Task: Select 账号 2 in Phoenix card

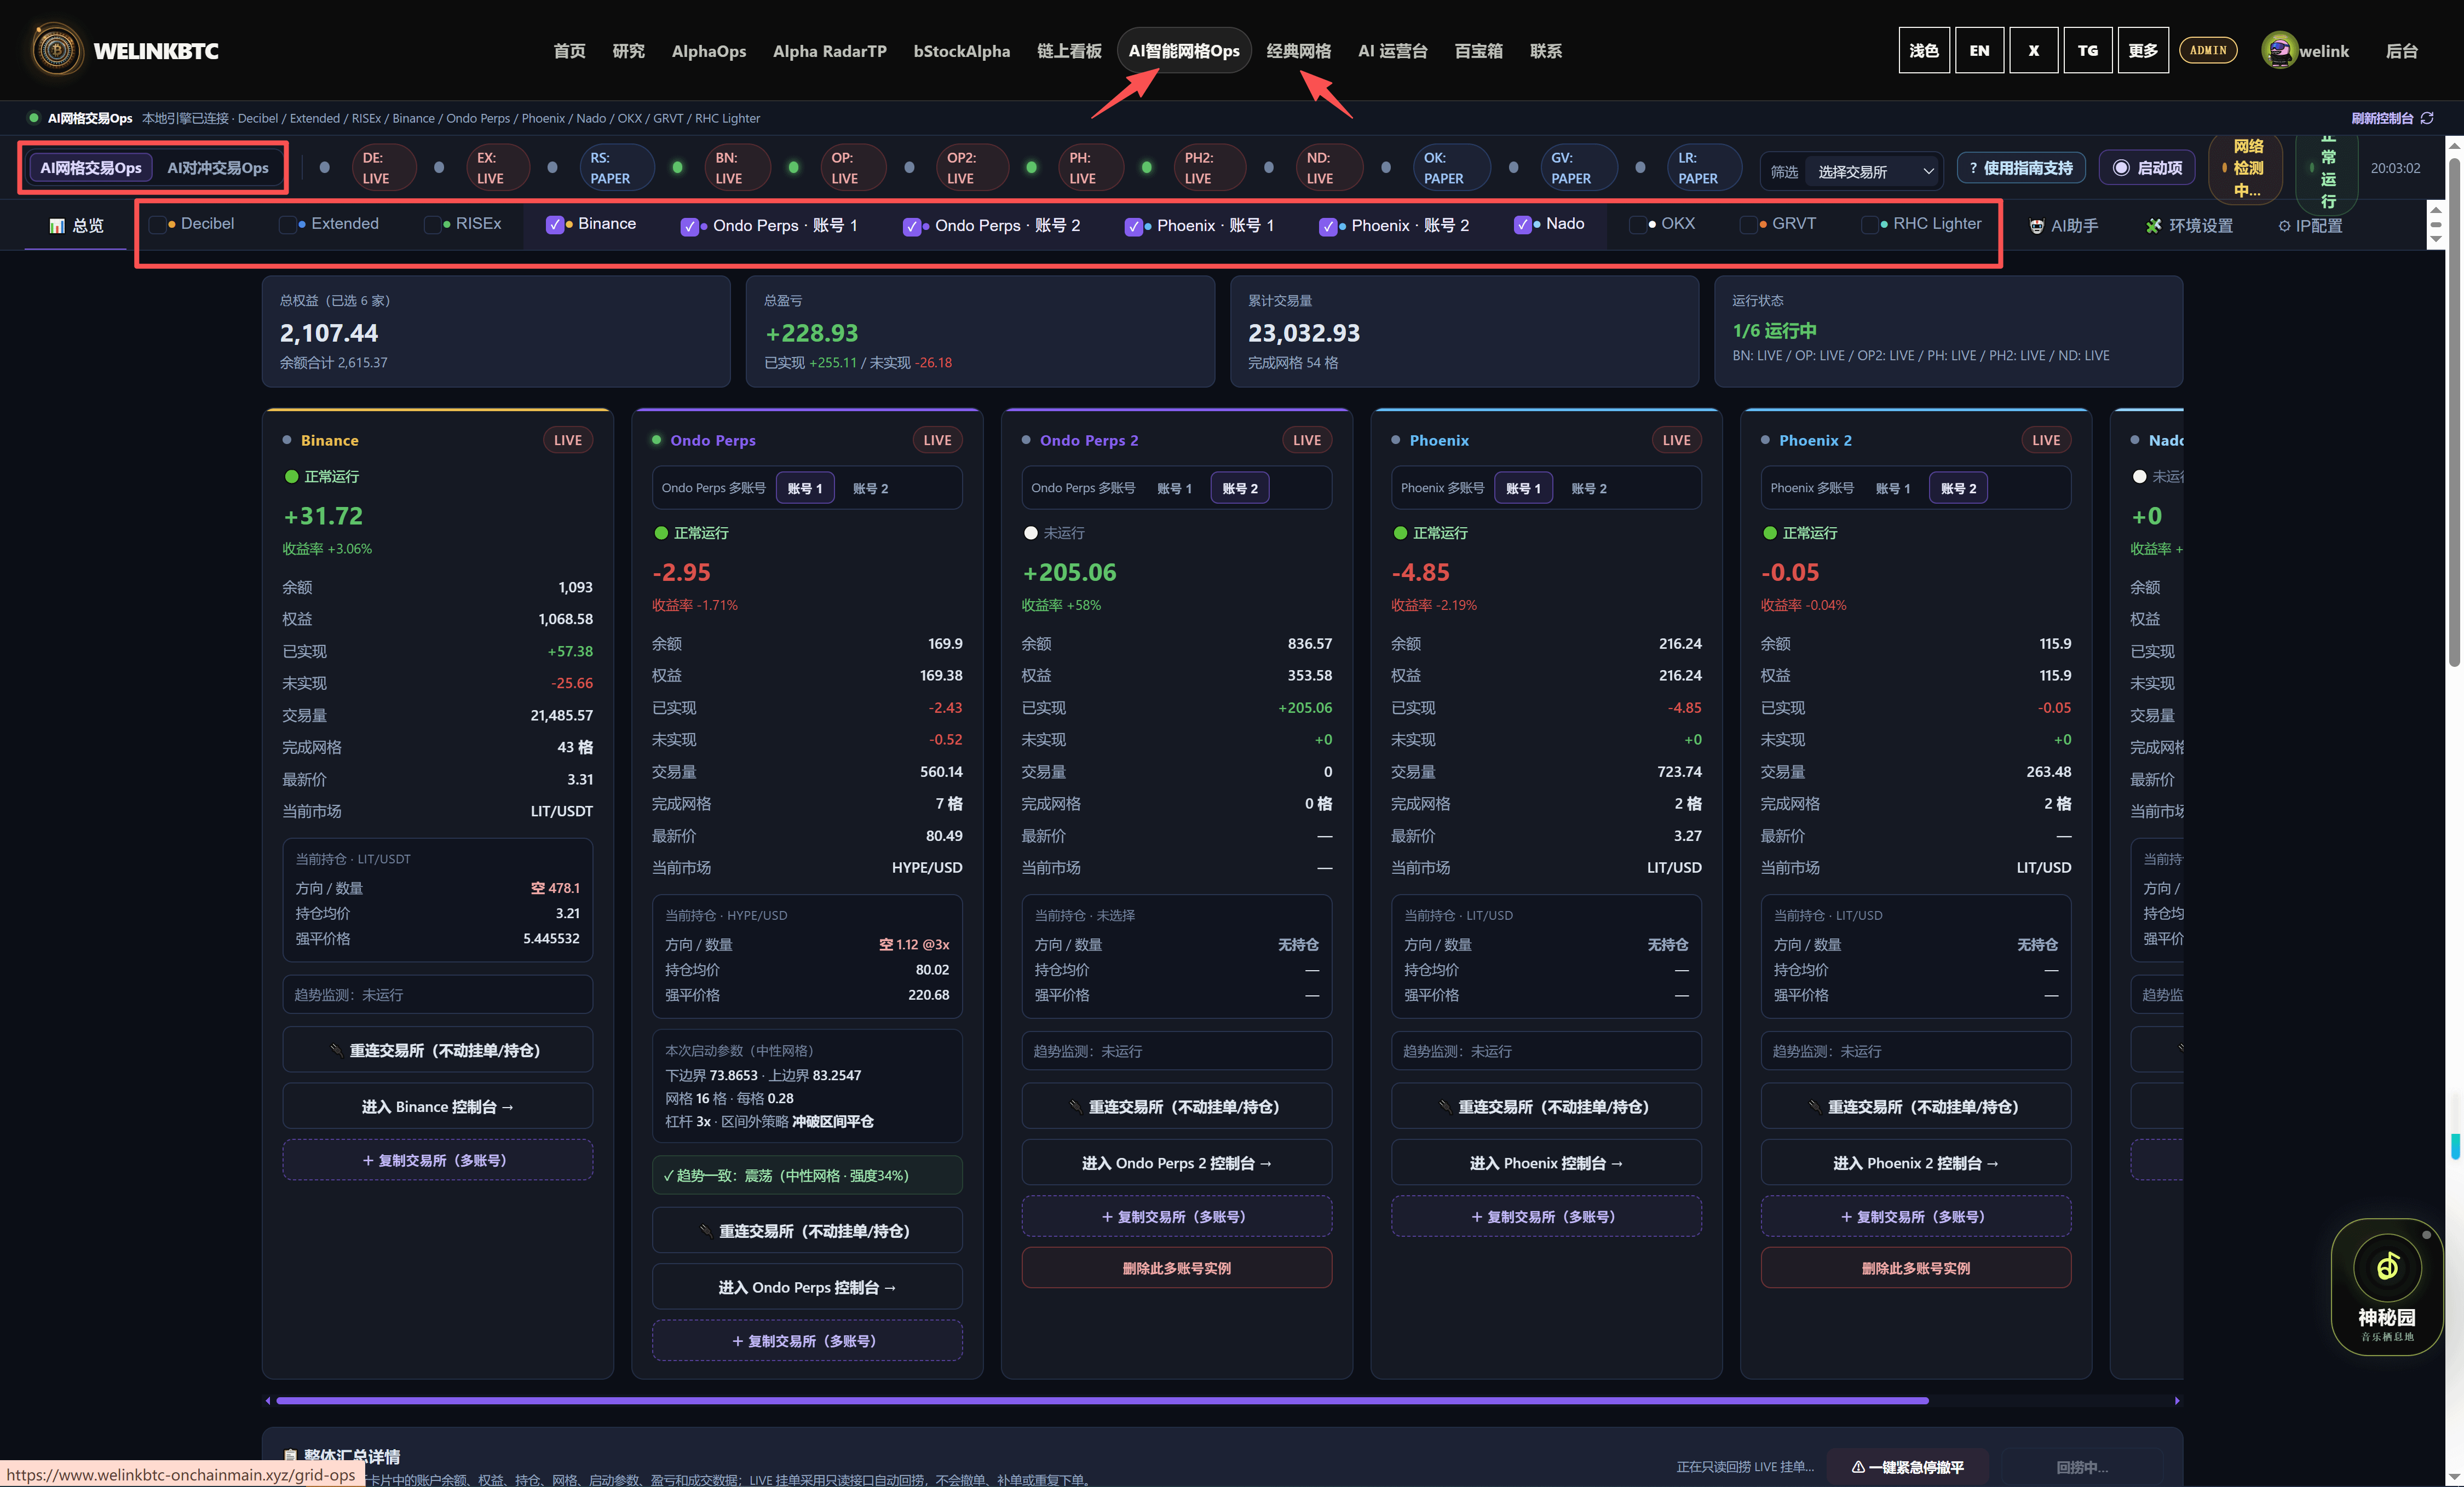Action: [1589, 488]
